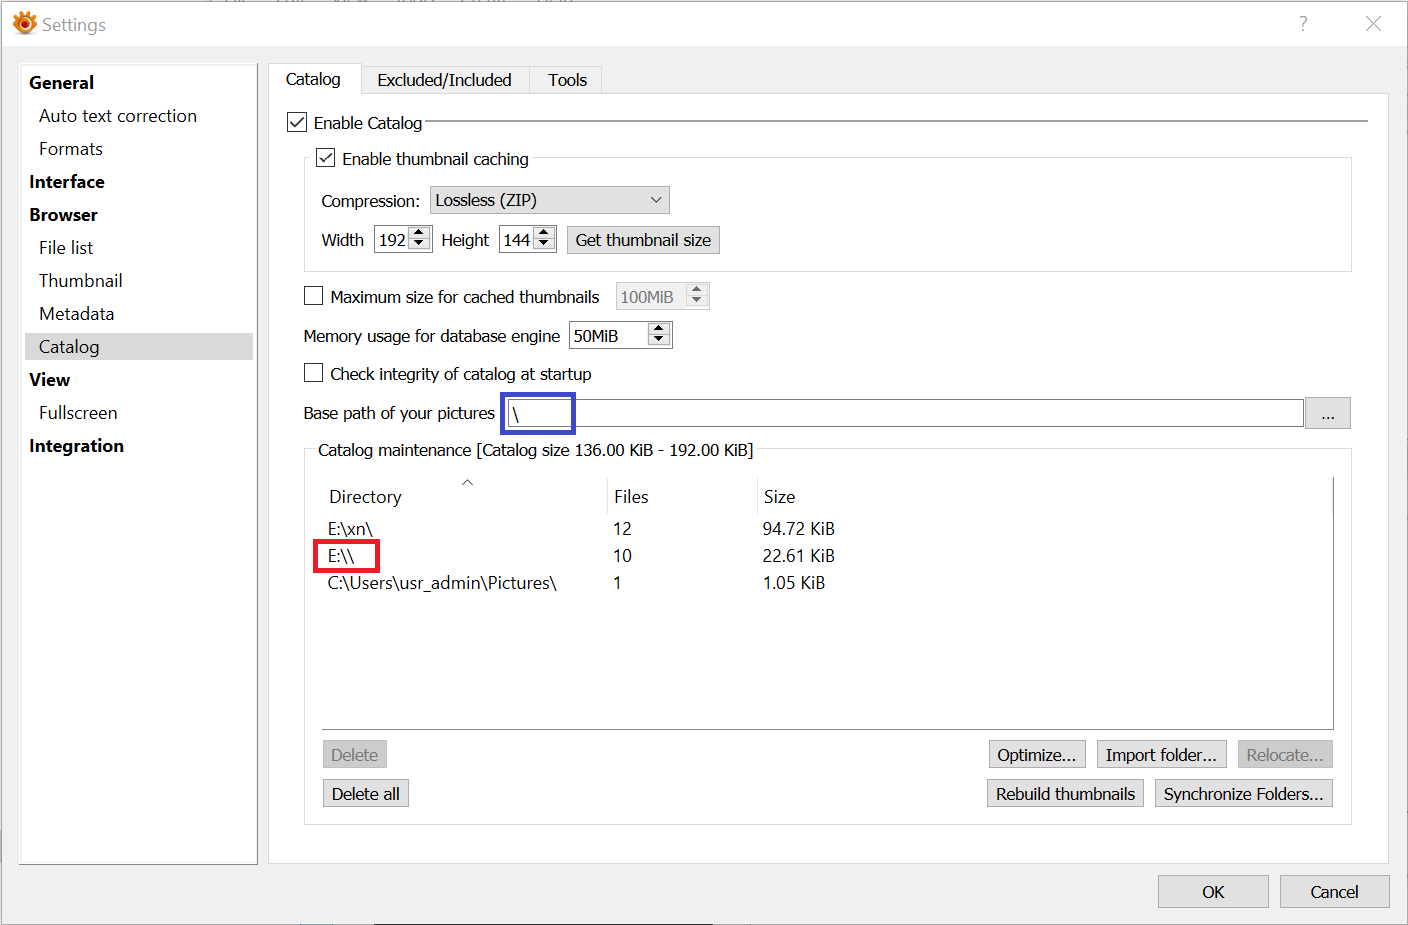1408x925 pixels.
Task: Click Import folder... button
Action: tap(1161, 755)
